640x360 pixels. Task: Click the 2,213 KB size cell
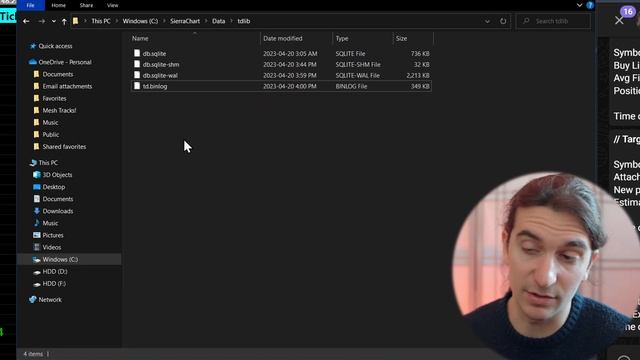click(x=418, y=76)
